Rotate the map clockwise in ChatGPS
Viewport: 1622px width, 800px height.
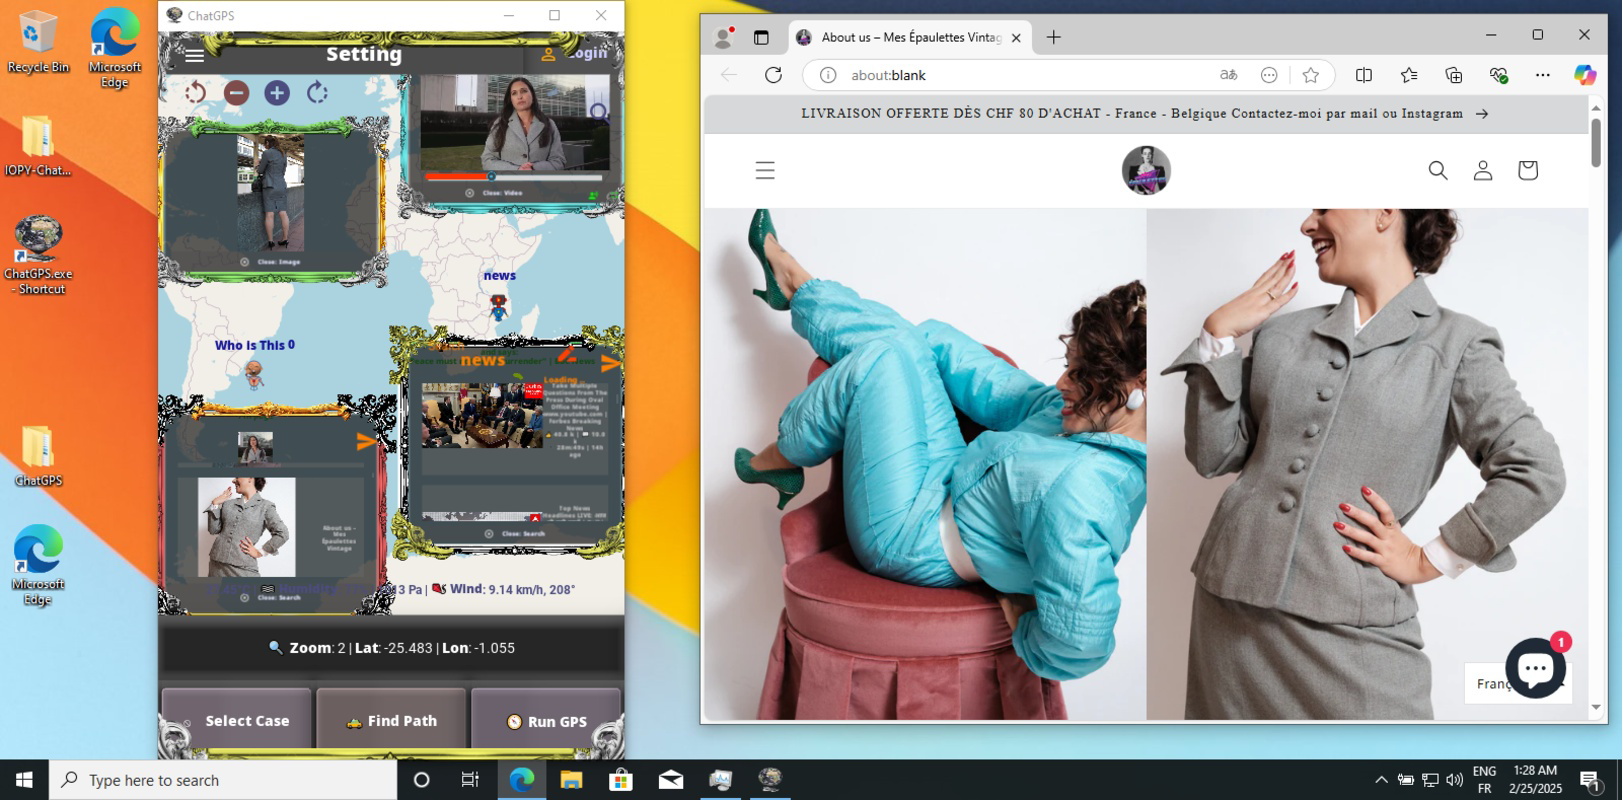coord(318,93)
